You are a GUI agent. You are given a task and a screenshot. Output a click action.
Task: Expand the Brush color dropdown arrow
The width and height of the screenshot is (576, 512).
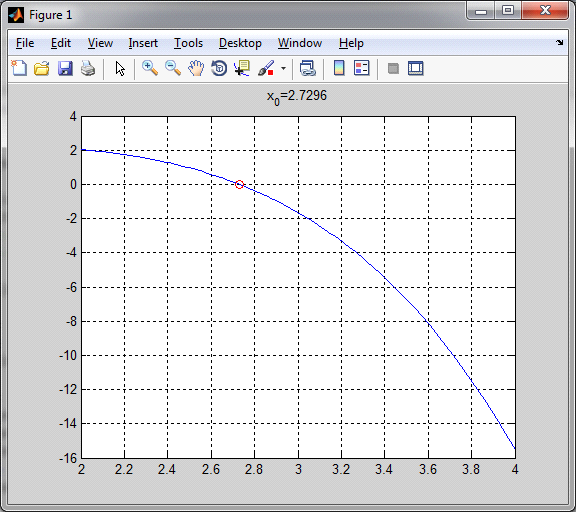point(283,68)
